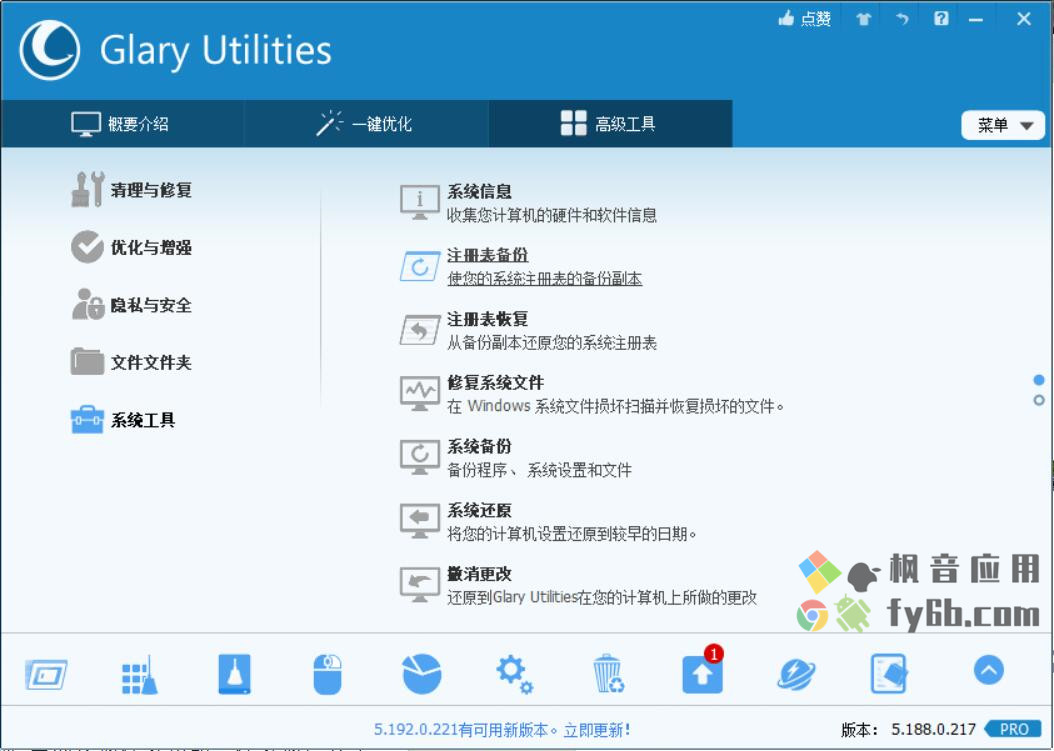Launch the 系统信息 tool

click(x=528, y=202)
